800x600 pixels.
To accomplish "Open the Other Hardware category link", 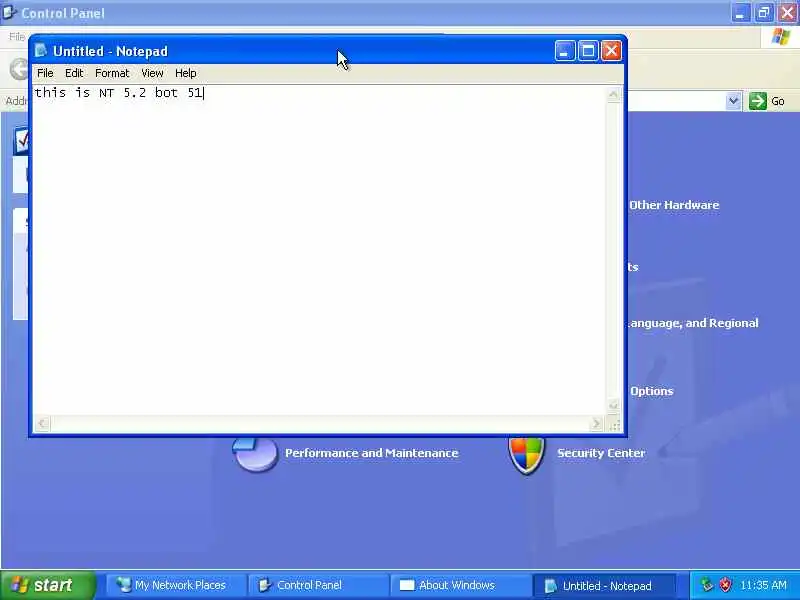I will click(x=674, y=205).
